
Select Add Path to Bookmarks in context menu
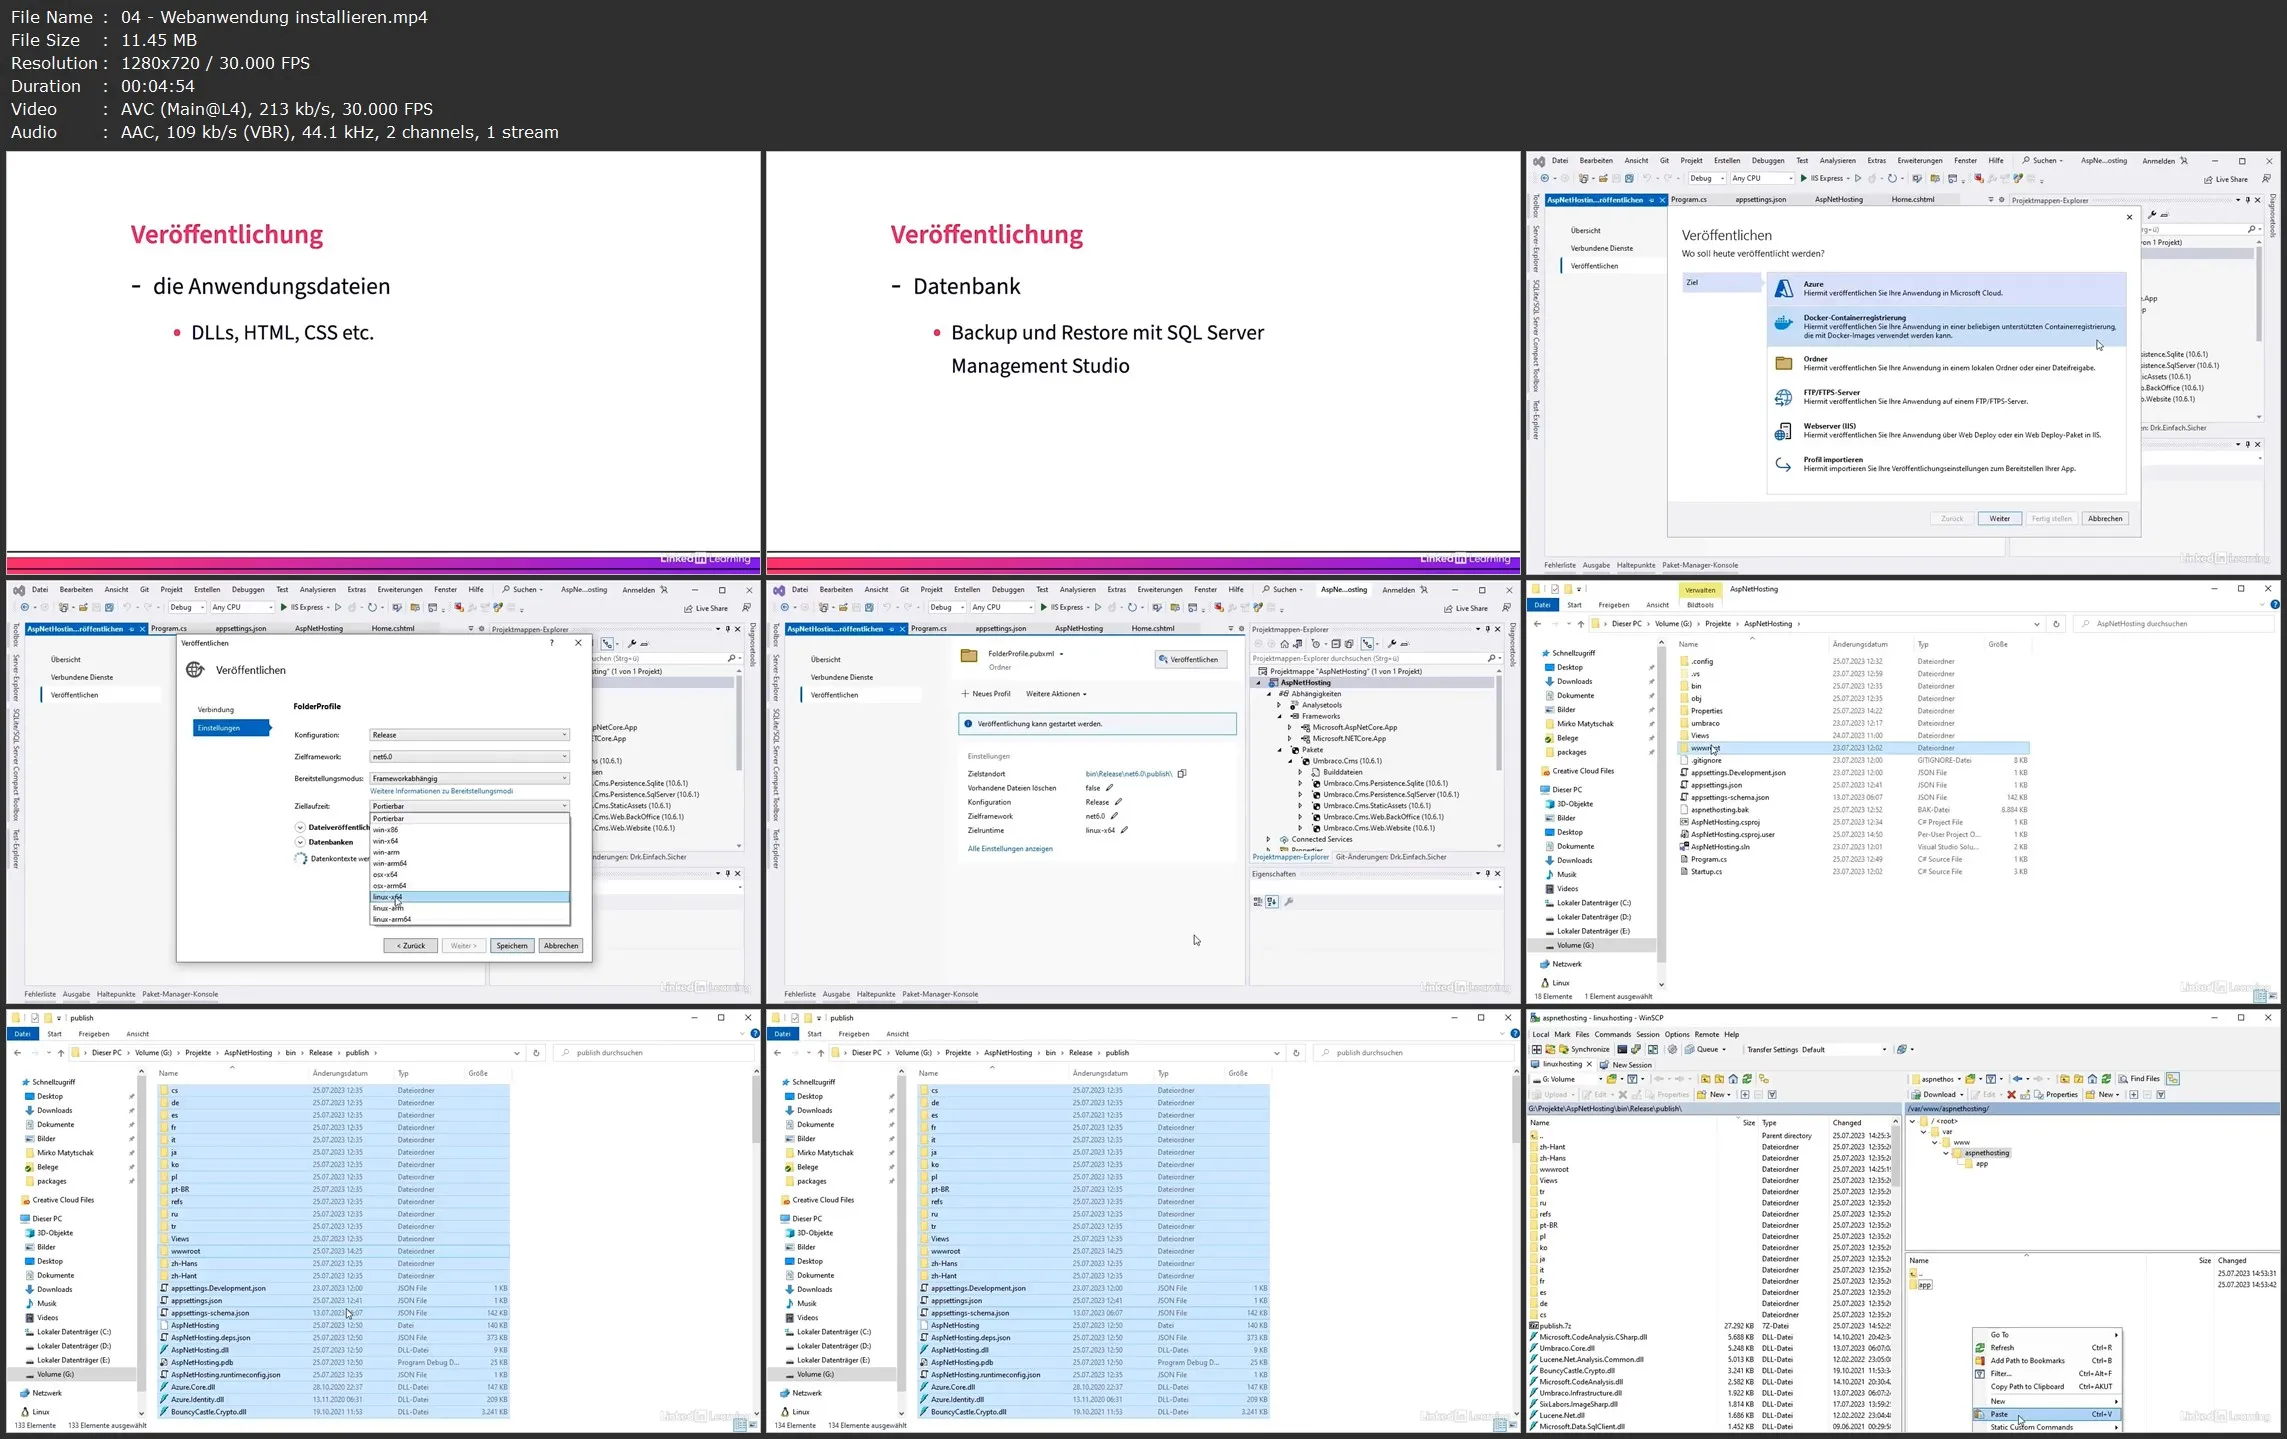[x=2046, y=1361]
